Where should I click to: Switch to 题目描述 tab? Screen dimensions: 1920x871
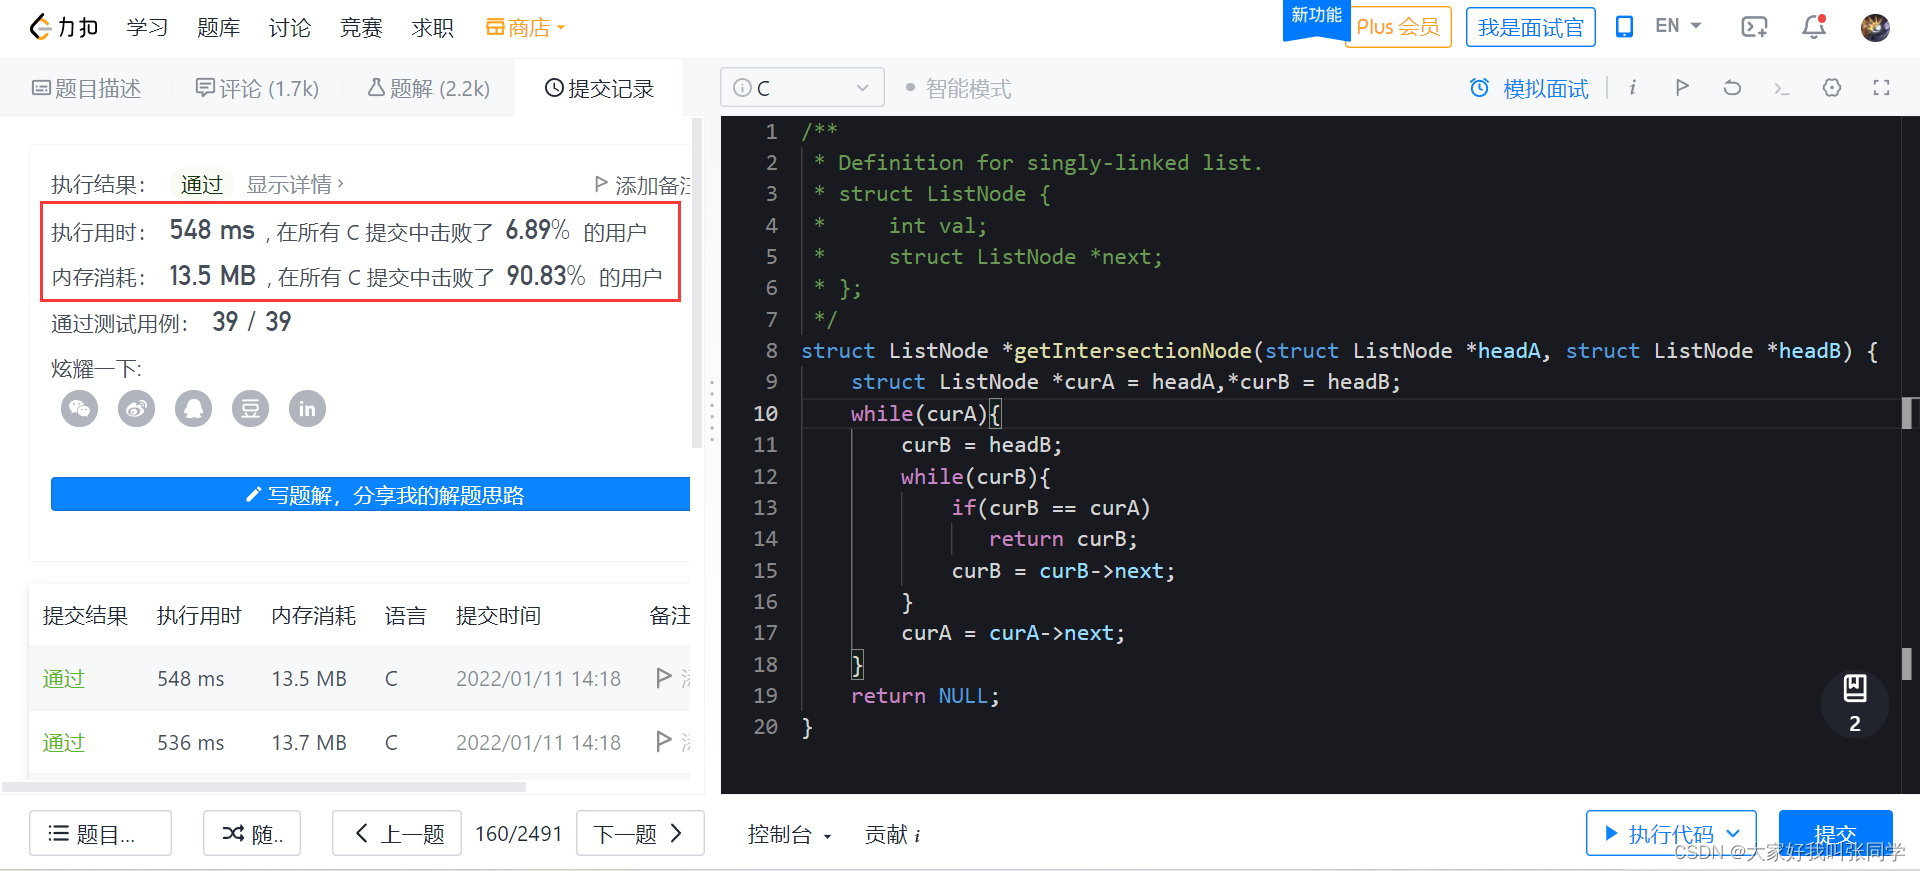tap(86, 88)
